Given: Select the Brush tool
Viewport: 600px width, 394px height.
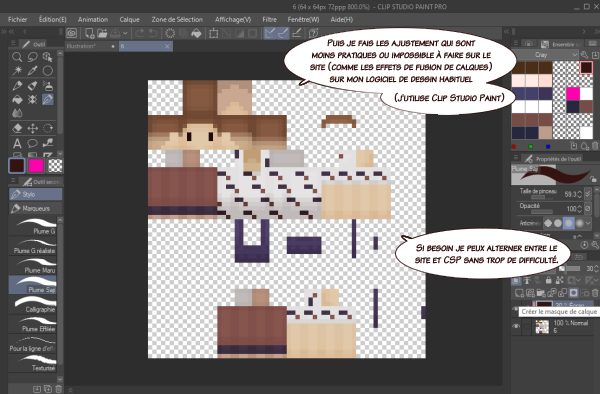Looking at the screenshot, I should pos(33,85).
